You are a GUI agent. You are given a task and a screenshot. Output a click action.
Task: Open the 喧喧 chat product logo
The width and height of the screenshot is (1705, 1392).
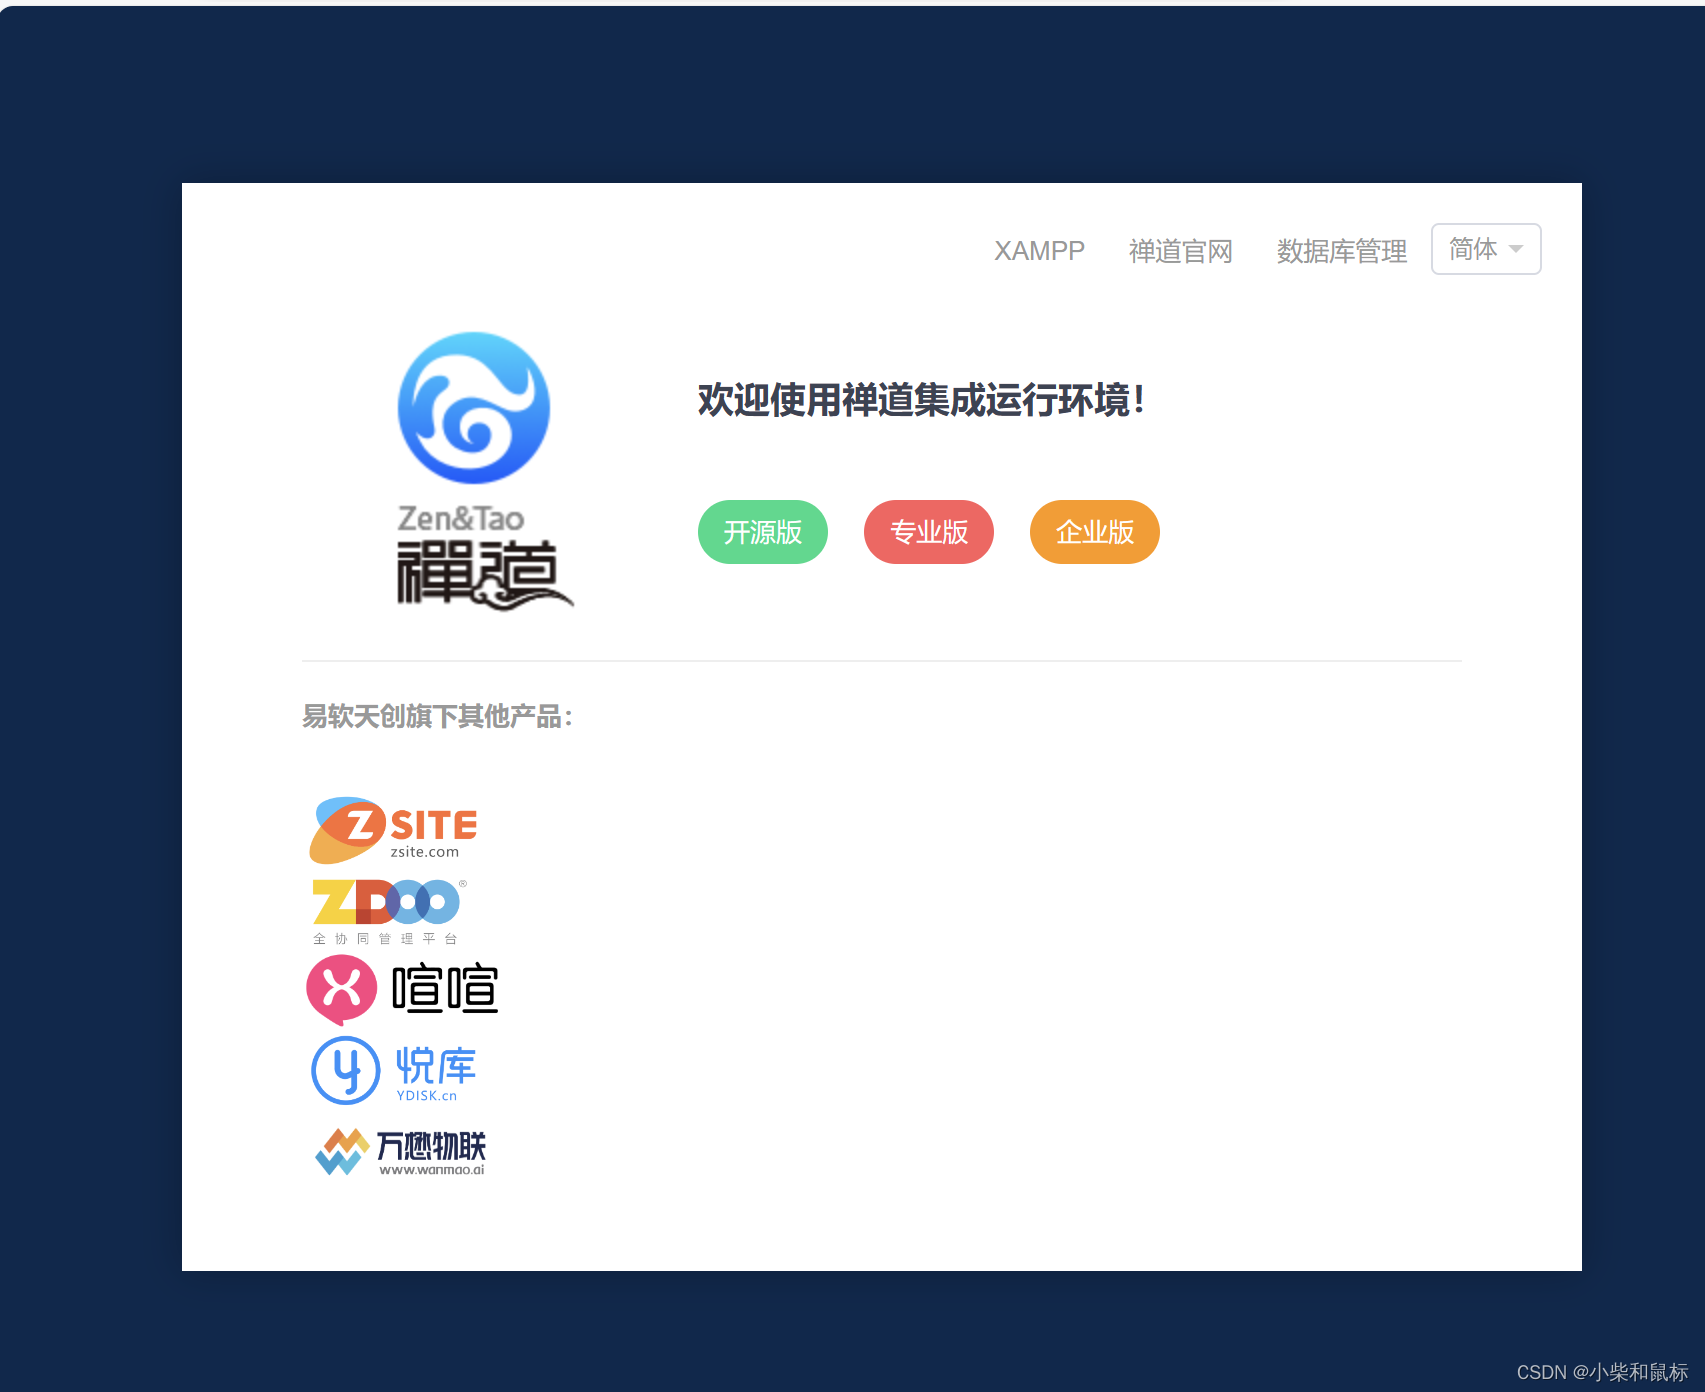402,990
